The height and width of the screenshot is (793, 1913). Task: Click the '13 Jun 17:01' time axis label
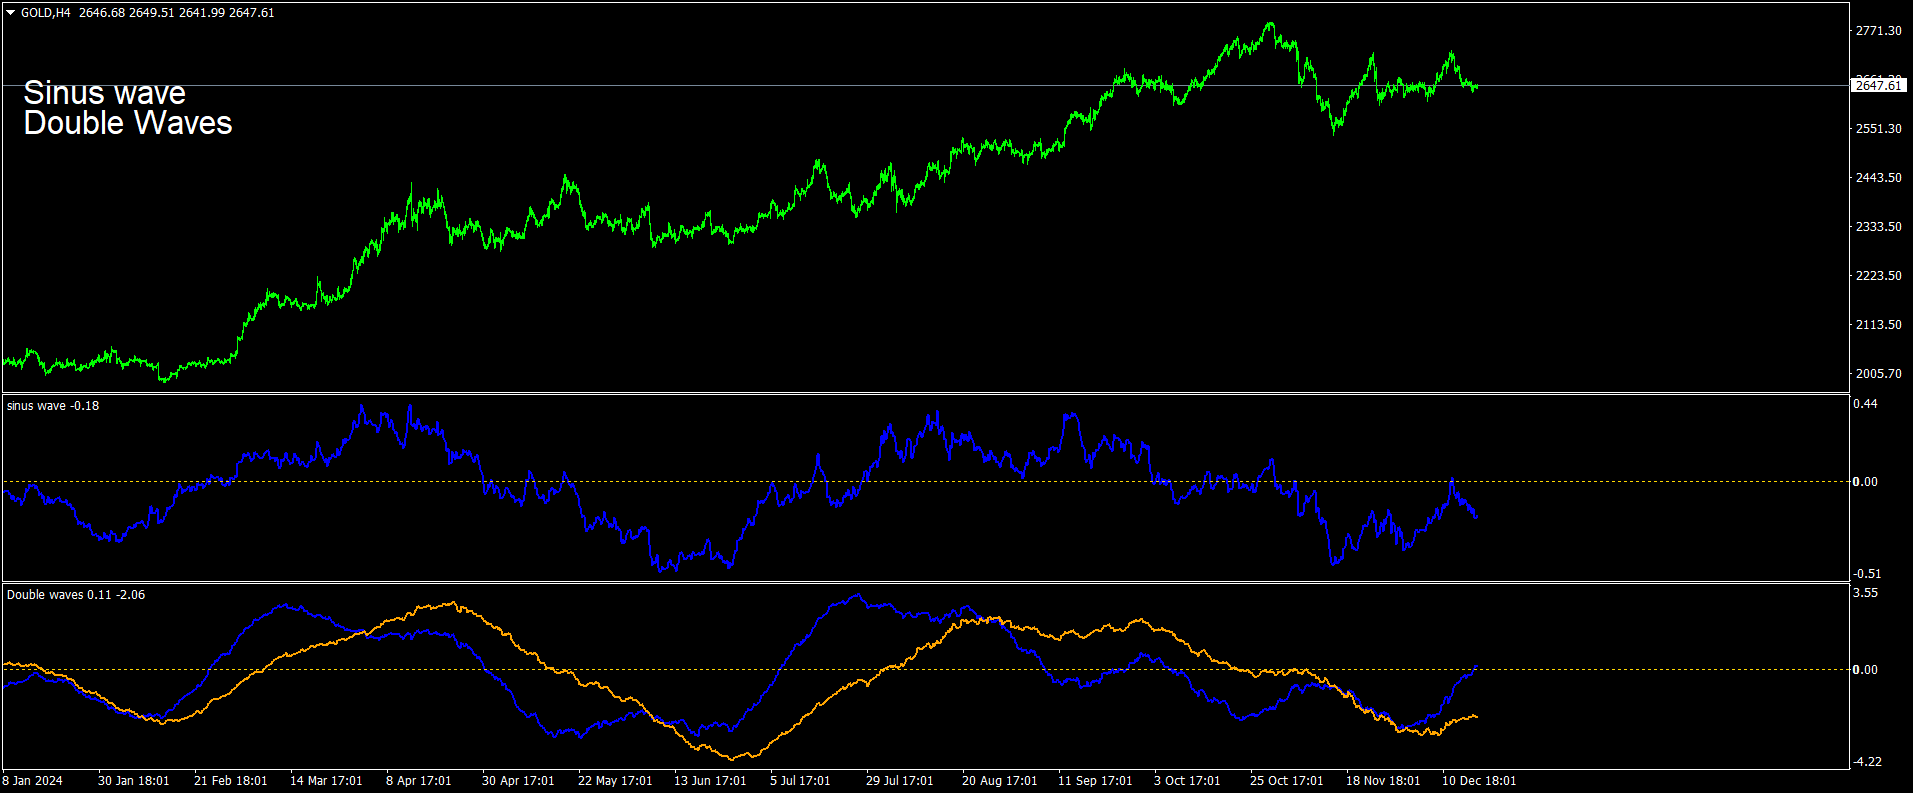[710, 781]
